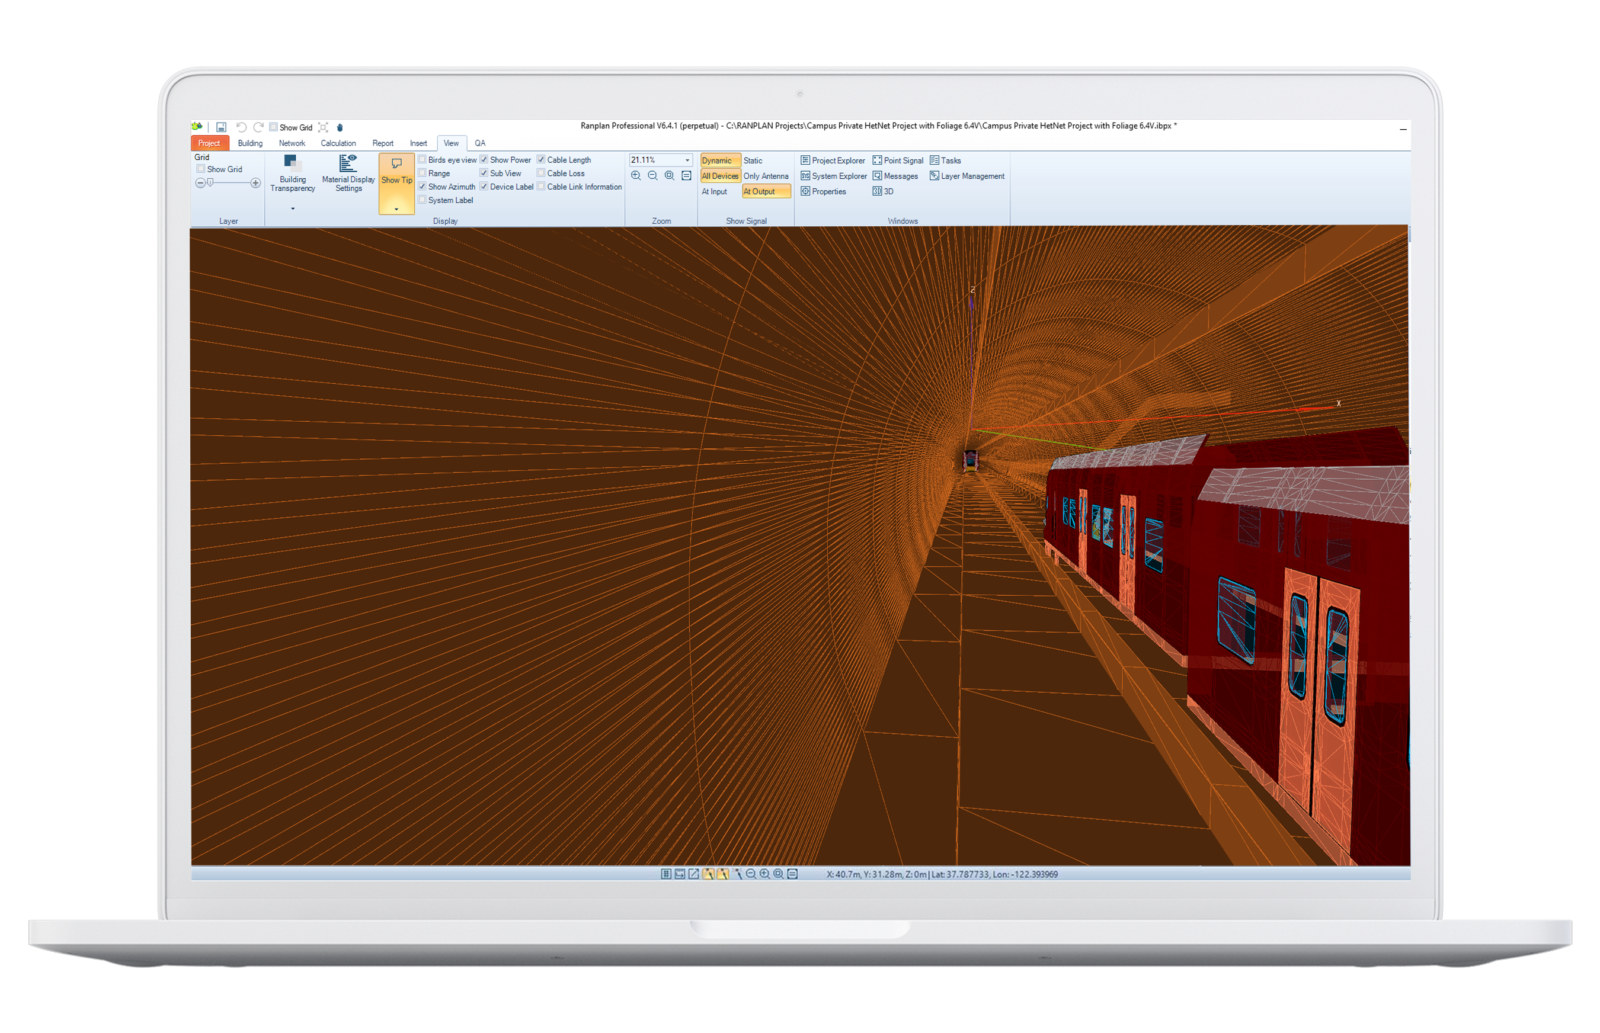
Task: Switch to the Insert tab
Action: click(x=418, y=143)
